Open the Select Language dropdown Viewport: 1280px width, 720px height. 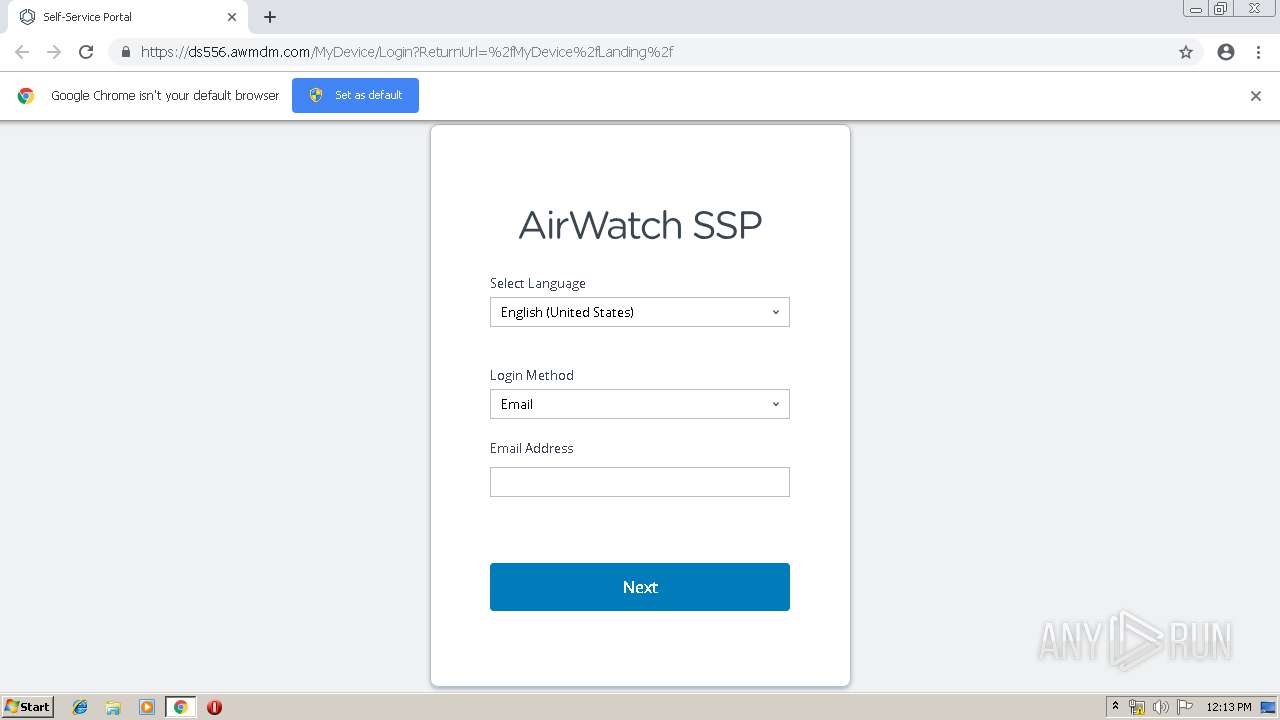pyautogui.click(x=640, y=312)
